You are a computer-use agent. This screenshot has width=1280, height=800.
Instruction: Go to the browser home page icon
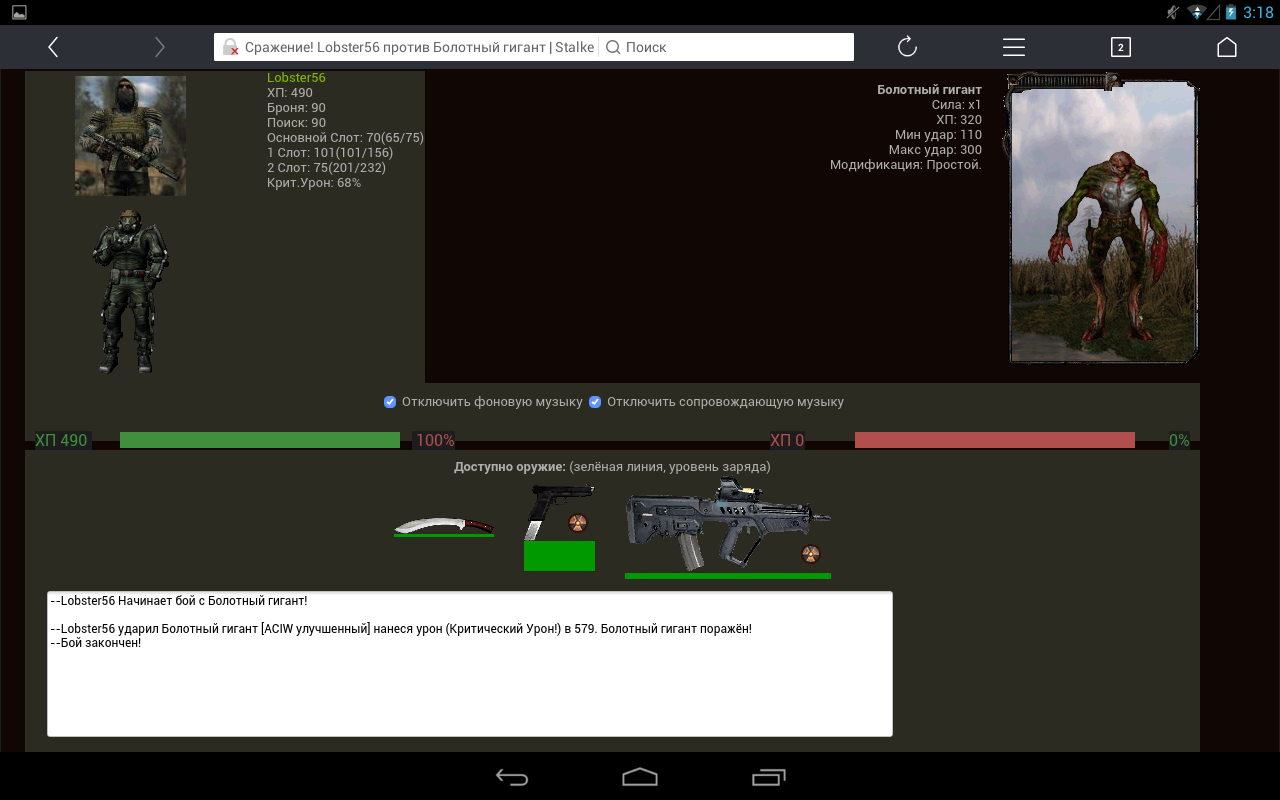[x=1227, y=47]
